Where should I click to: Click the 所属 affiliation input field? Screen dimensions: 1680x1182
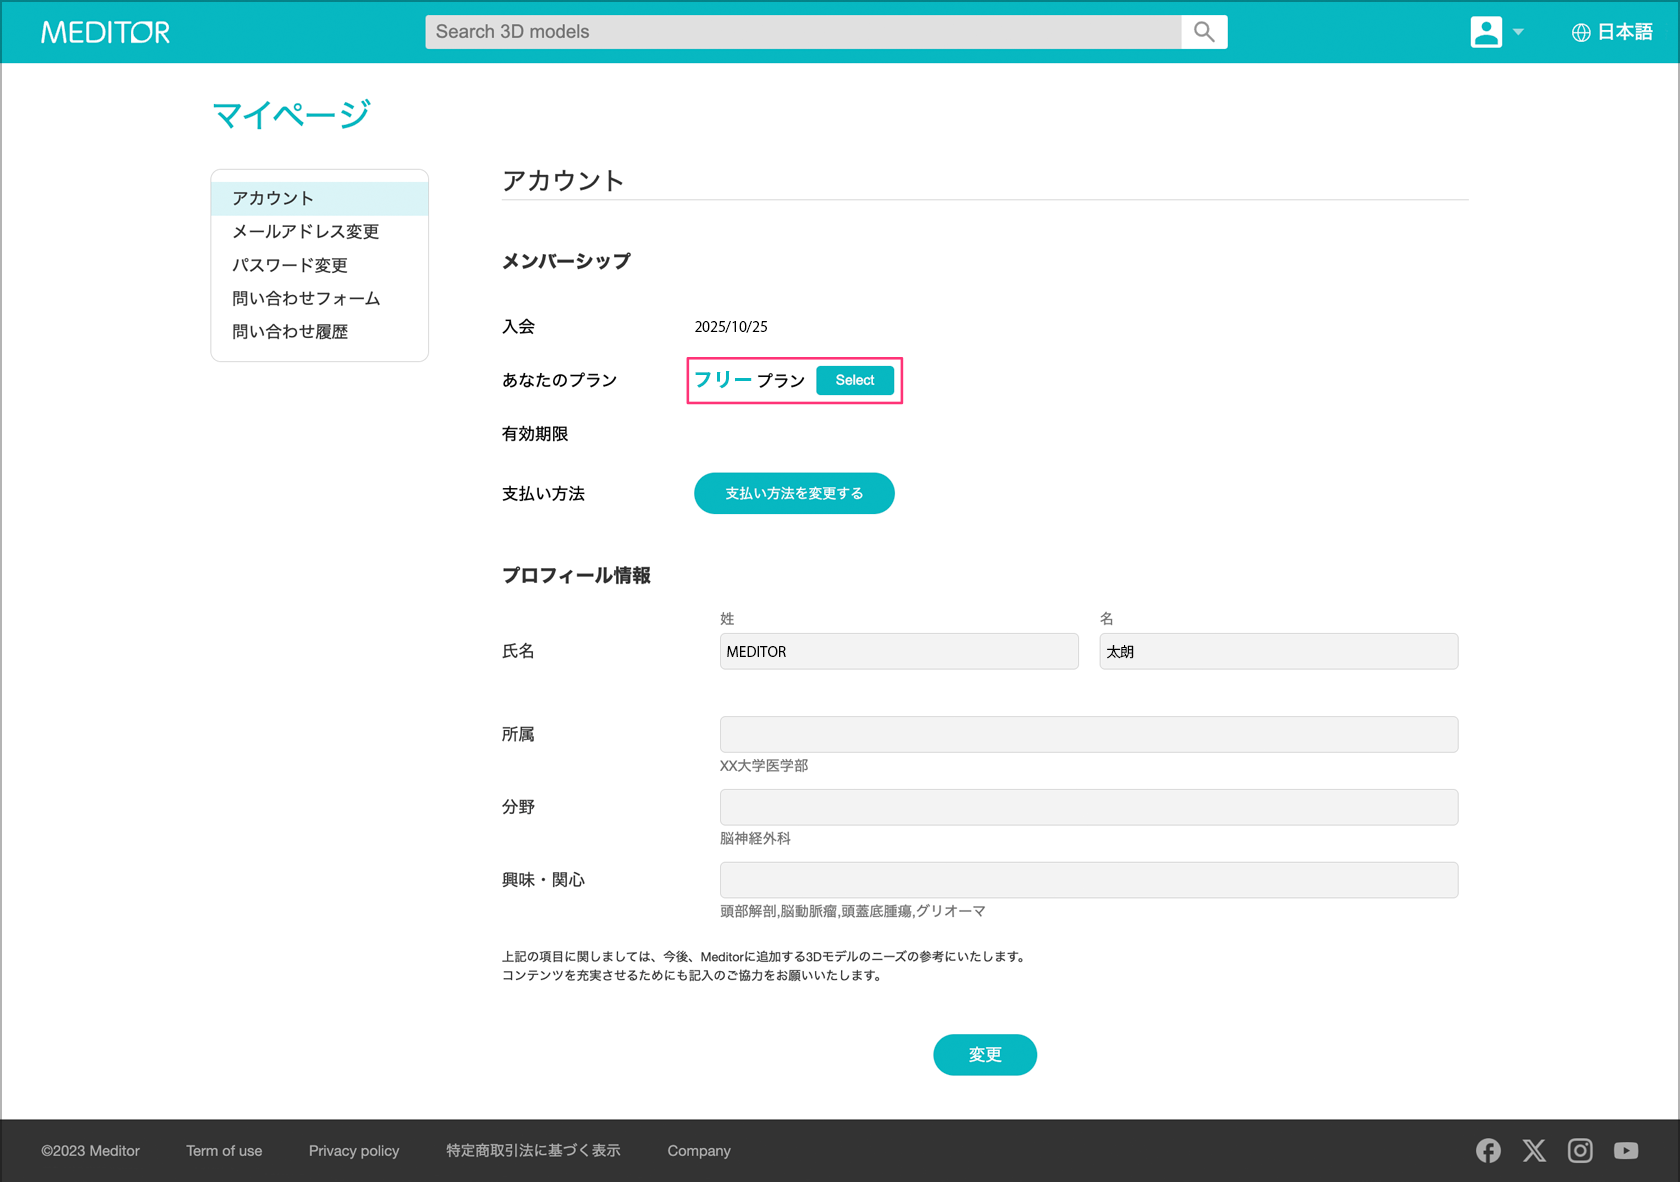(x=1088, y=734)
